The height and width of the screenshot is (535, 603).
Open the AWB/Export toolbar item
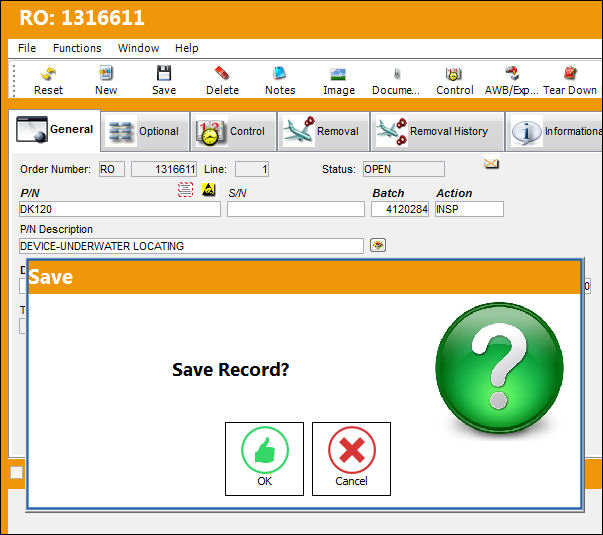(512, 81)
